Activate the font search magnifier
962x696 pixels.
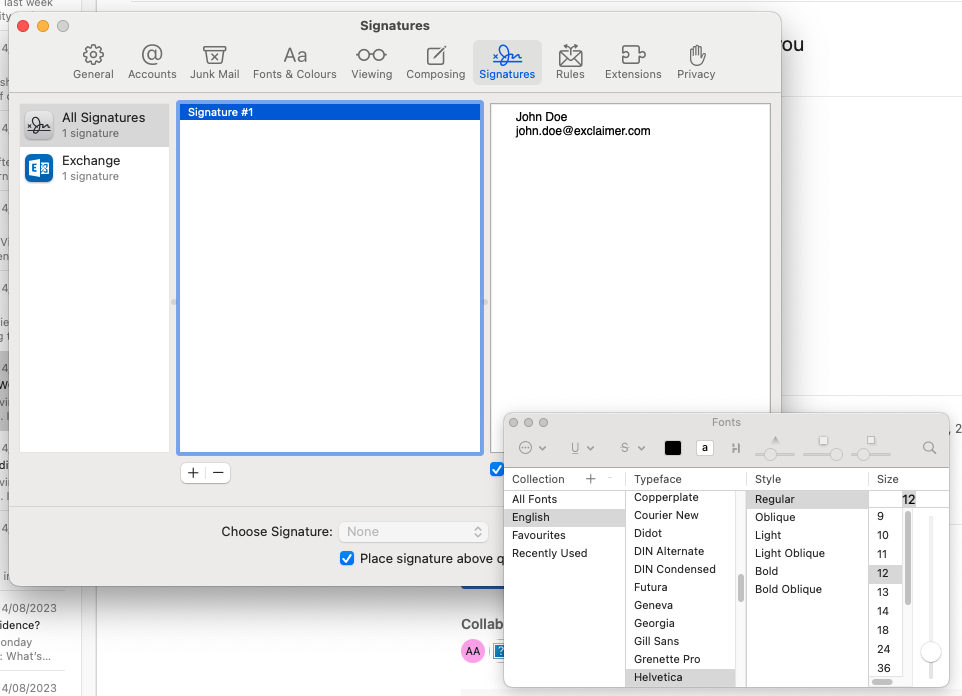coord(929,448)
